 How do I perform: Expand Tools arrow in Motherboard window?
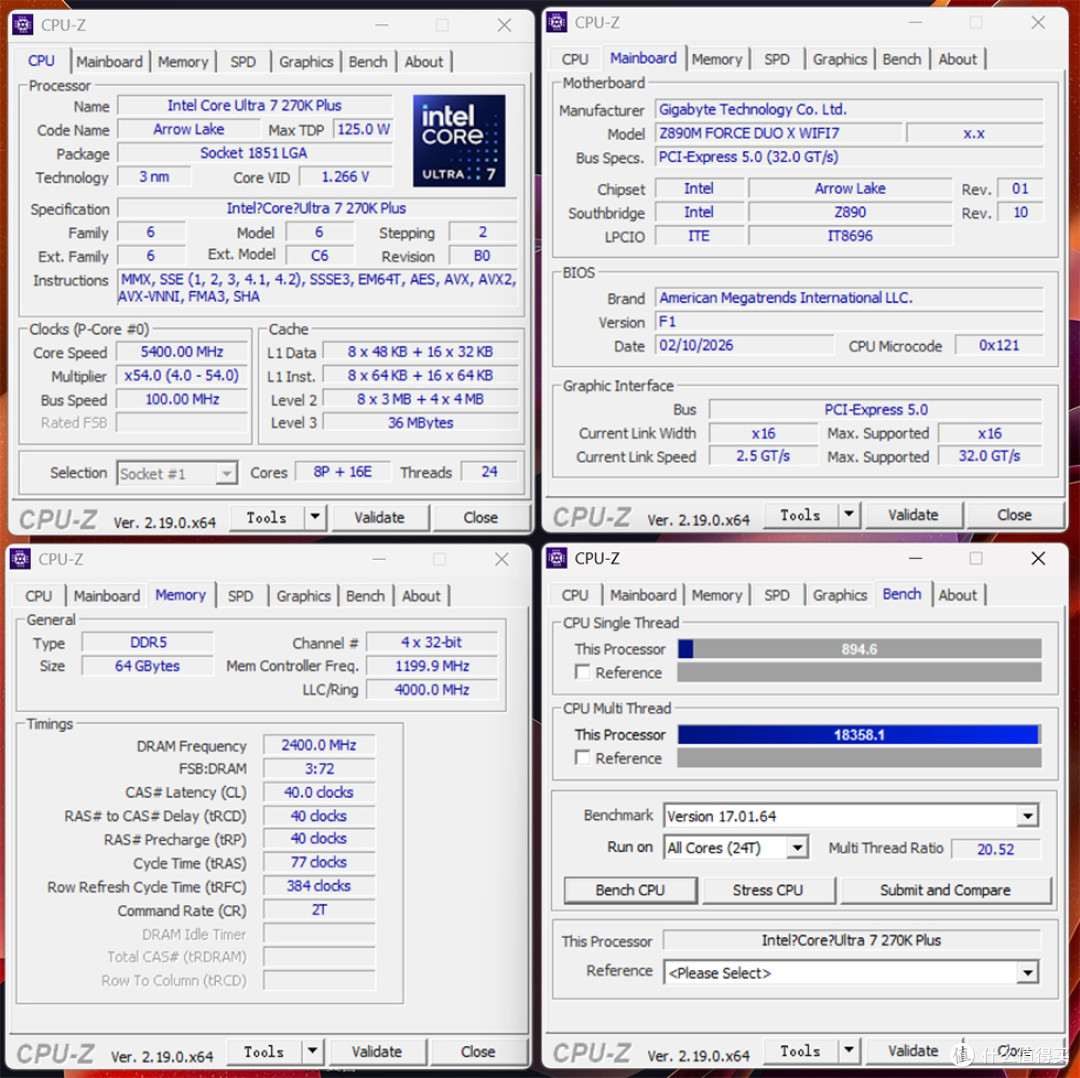[849, 514]
